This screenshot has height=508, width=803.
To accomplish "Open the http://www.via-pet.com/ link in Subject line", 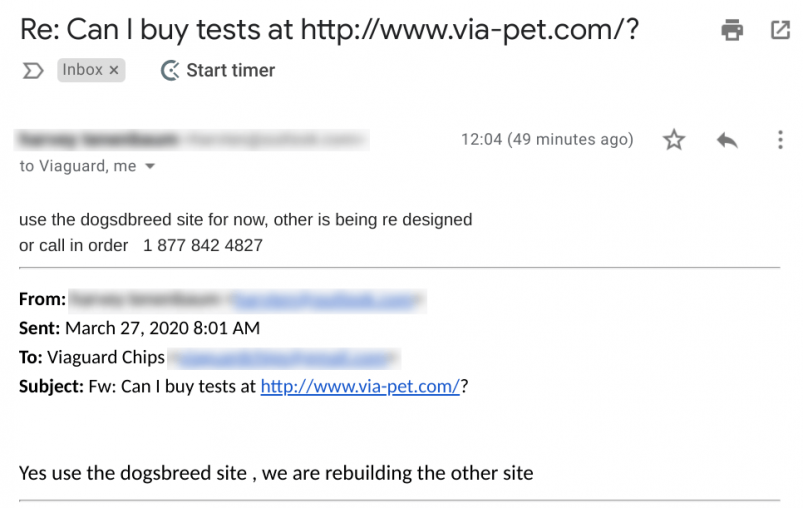I will point(360,386).
